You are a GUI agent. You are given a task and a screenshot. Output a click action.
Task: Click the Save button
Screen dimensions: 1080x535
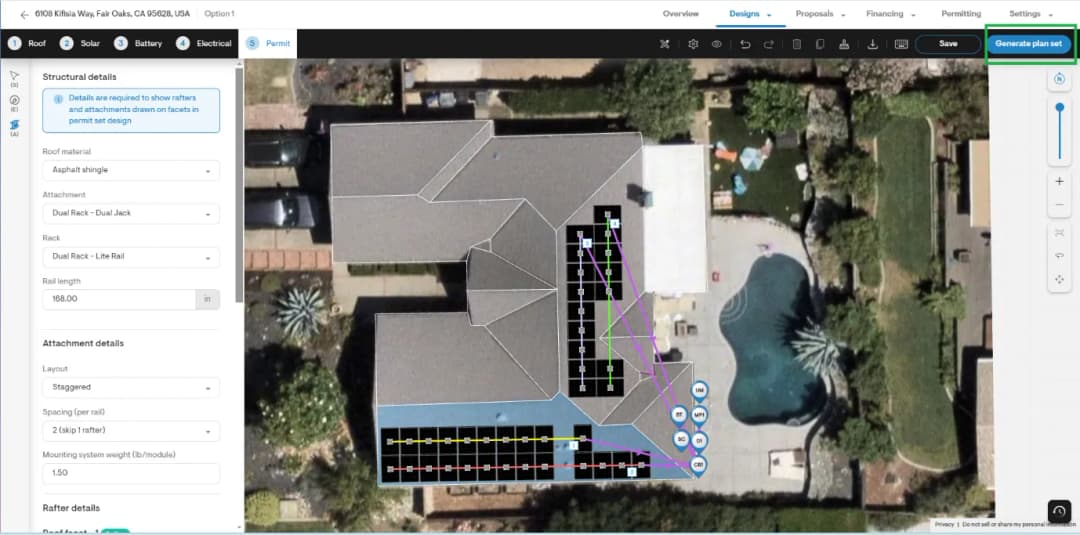click(948, 44)
